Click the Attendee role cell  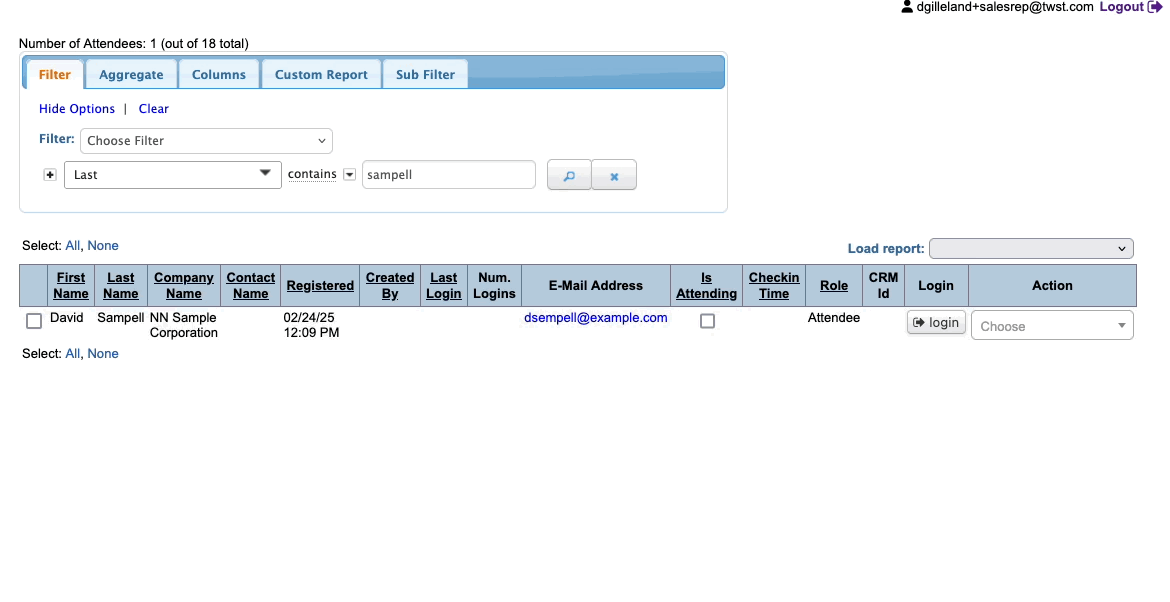833,318
